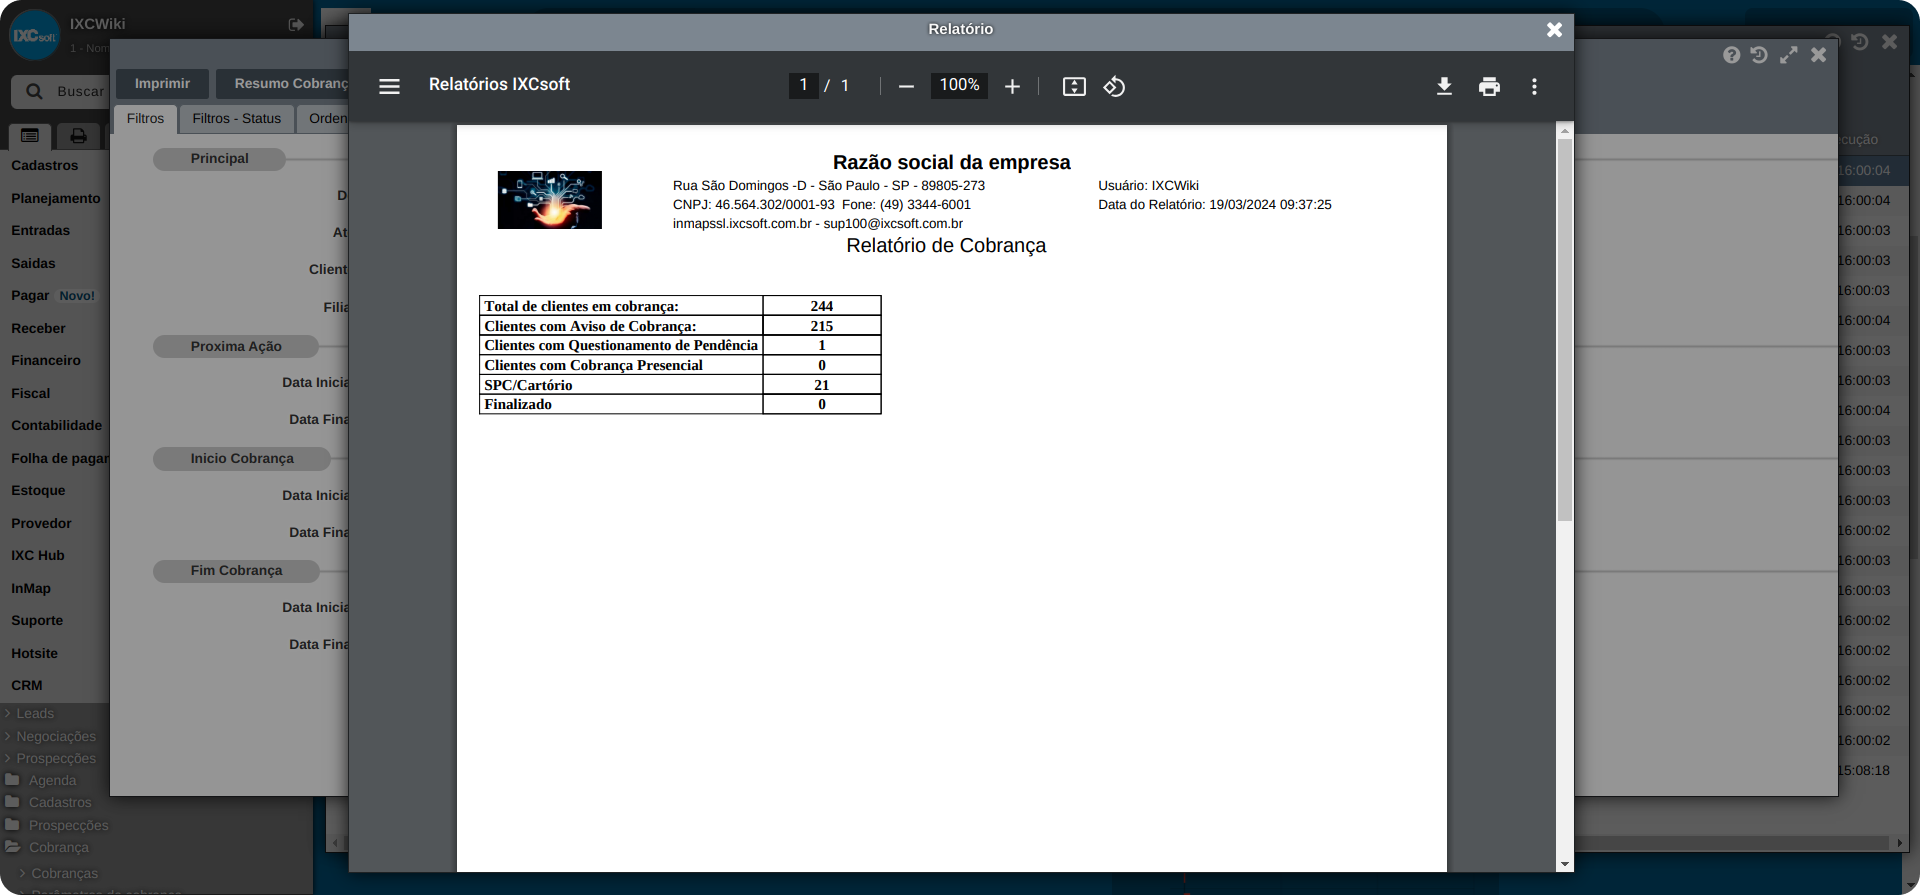This screenshot has height=895, width=1920.
Task: Switch to the Filtros tab
Action: pyautogui.click(x=145, y=119)
